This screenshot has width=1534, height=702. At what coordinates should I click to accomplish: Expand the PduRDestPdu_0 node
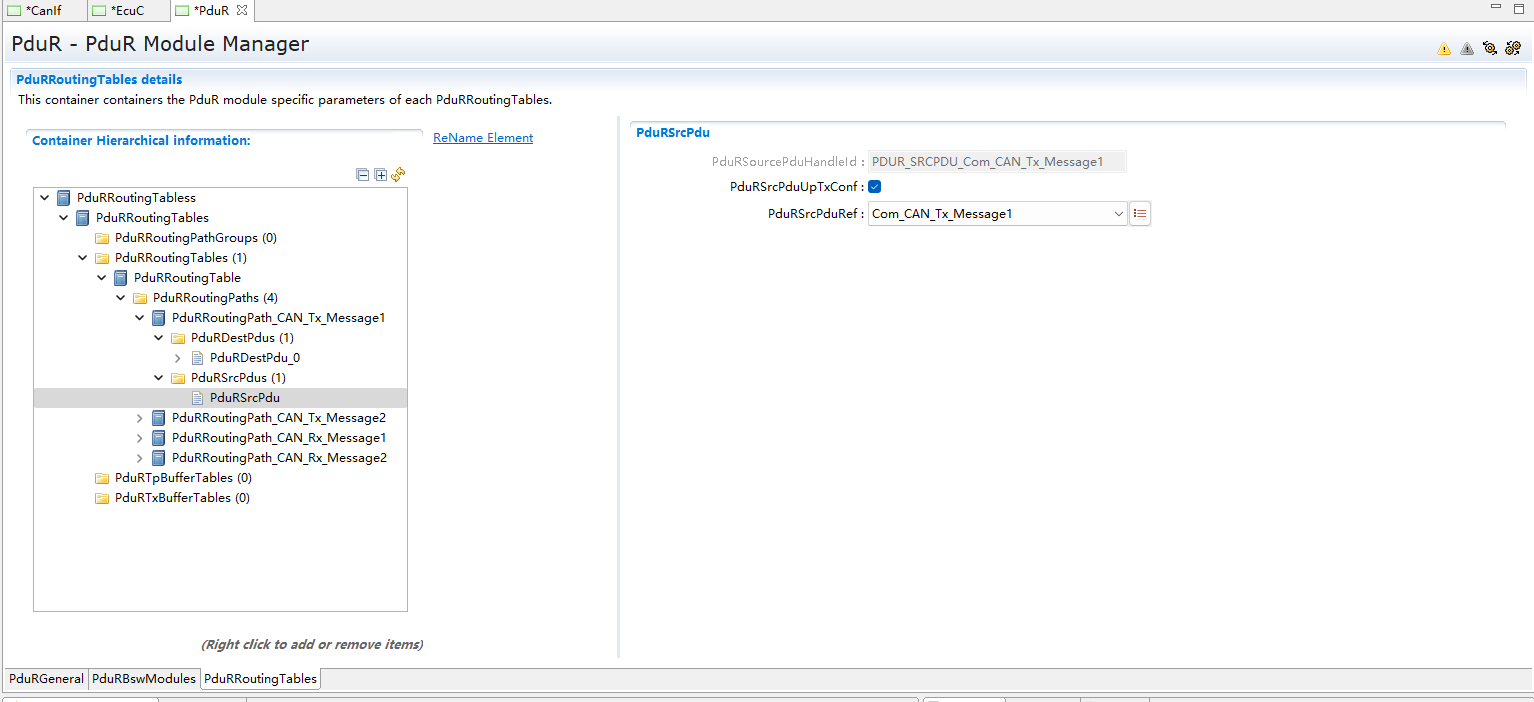(178, 358)
